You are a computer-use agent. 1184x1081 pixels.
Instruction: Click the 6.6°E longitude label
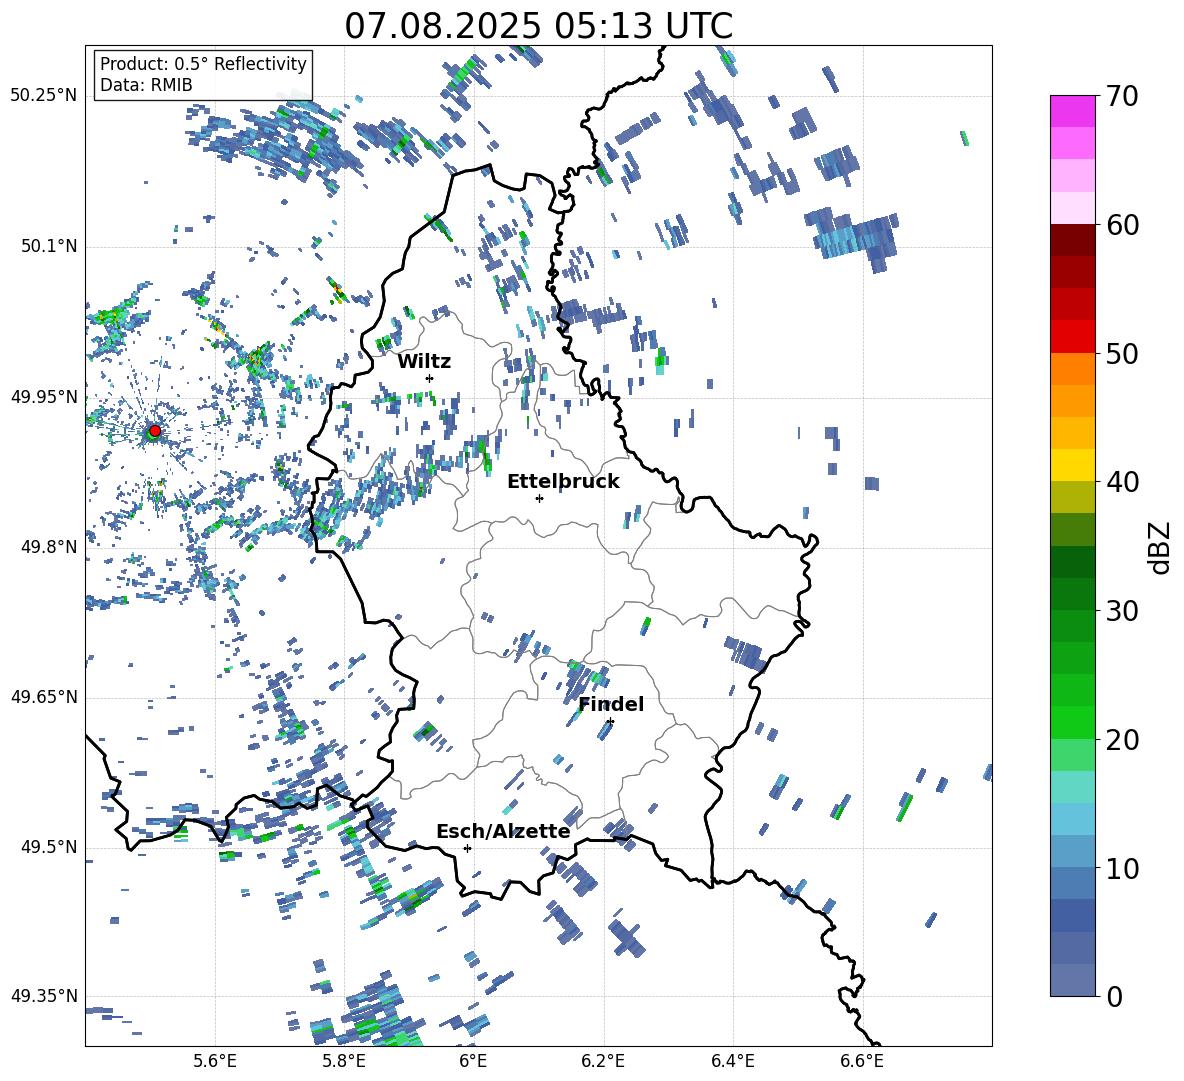862,1061
